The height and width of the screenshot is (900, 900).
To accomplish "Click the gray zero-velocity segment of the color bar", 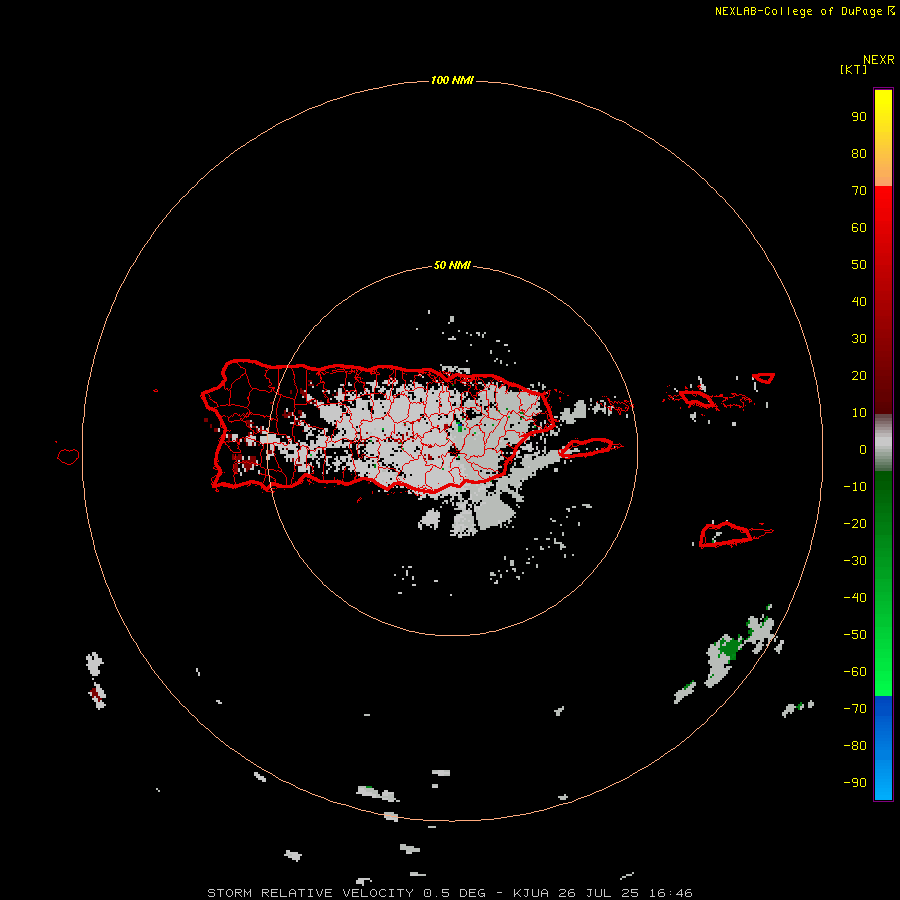I will click(x=883, y=443).
